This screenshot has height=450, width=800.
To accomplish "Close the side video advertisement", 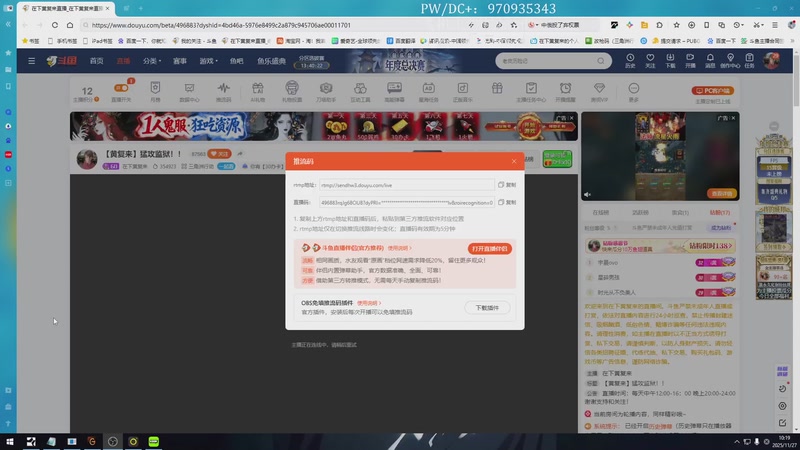I will tap(733, 118).
